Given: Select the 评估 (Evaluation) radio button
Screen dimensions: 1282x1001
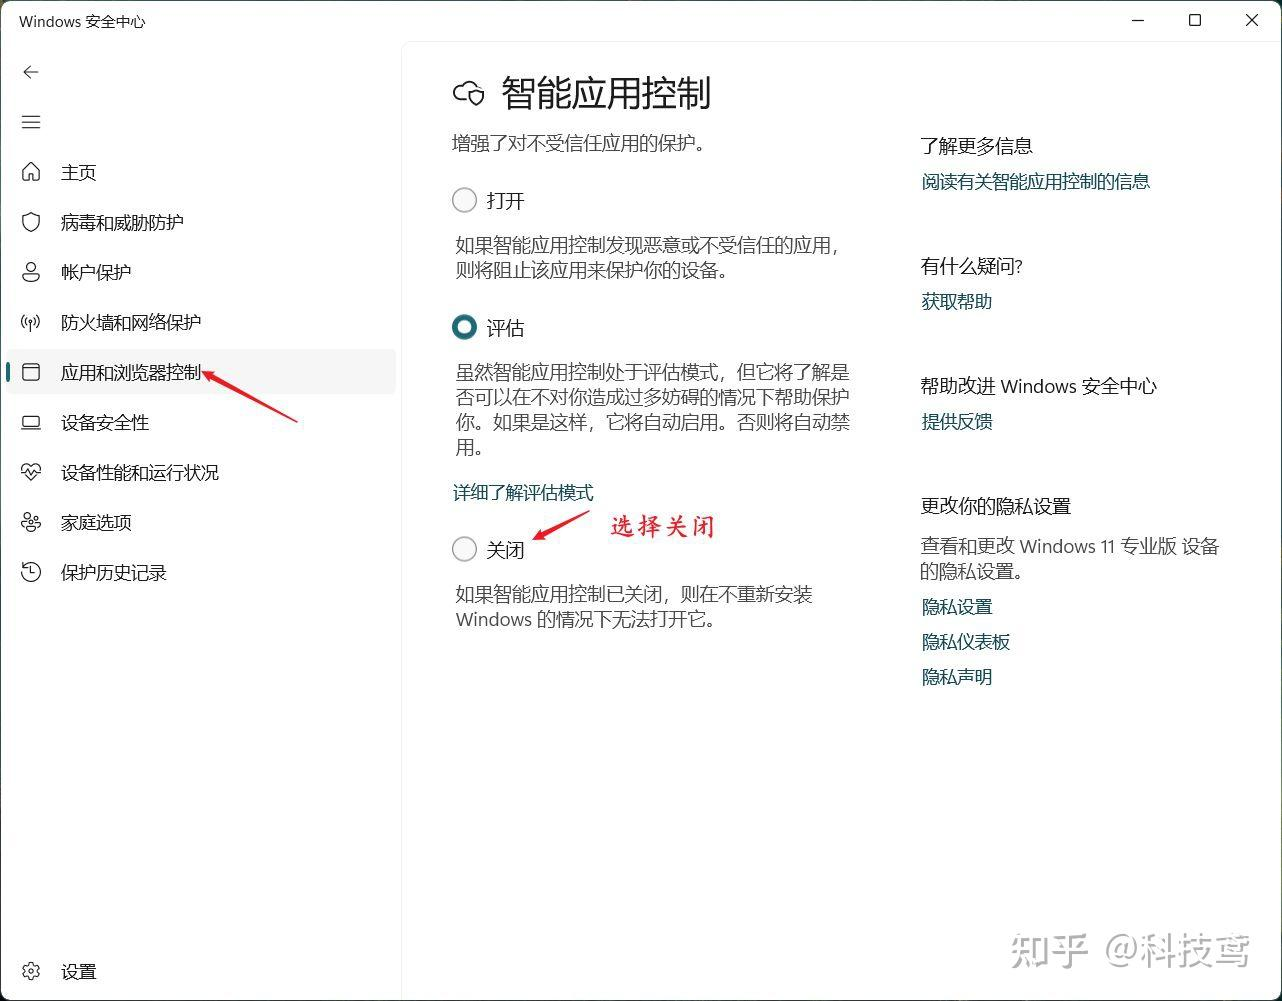Looking at the screenshot, I should click(x=464, y=327).
